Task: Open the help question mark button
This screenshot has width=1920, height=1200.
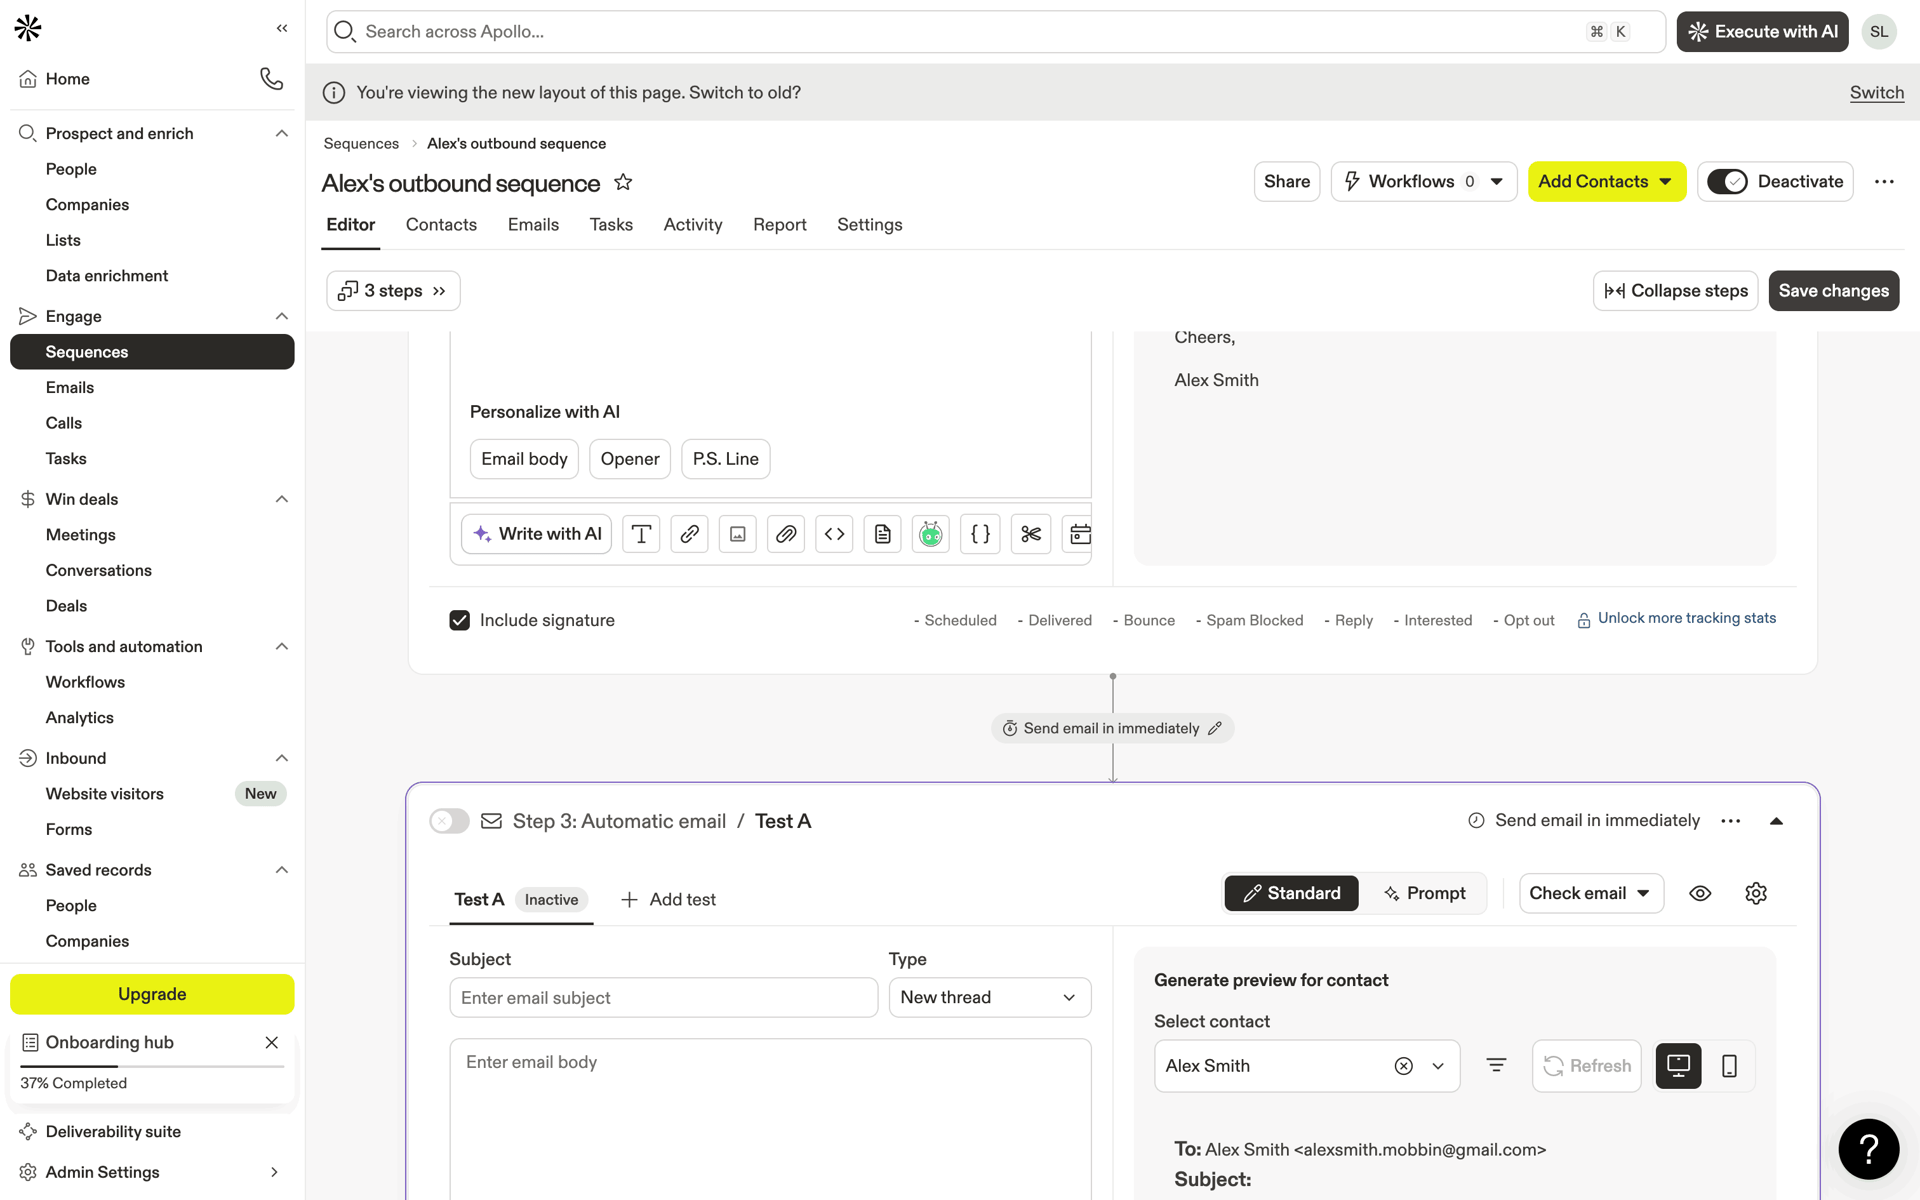Action: pos(1868,1149)
